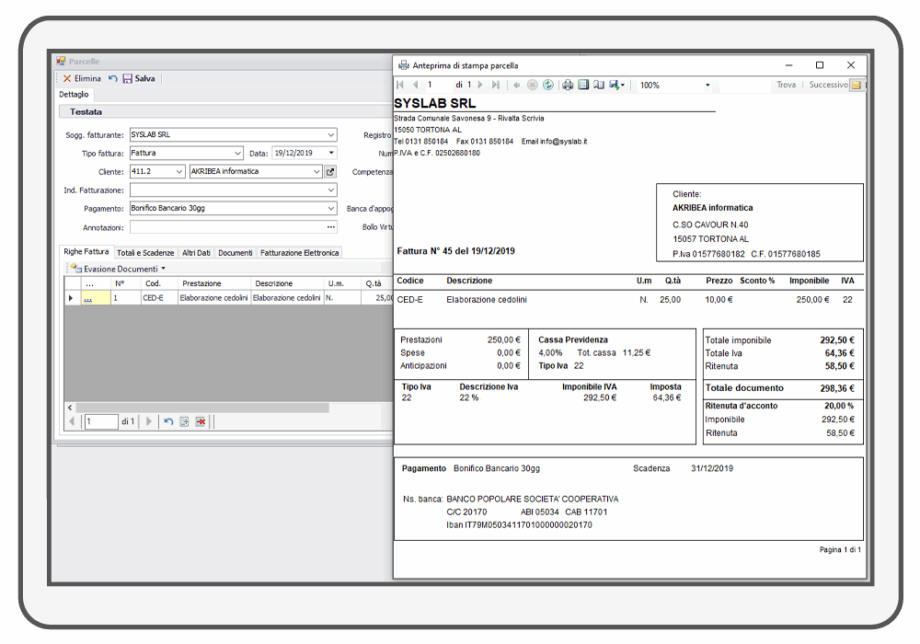Refresh the print preview report
This screenshot has width=920, height=644.
(x=548, y=85)
